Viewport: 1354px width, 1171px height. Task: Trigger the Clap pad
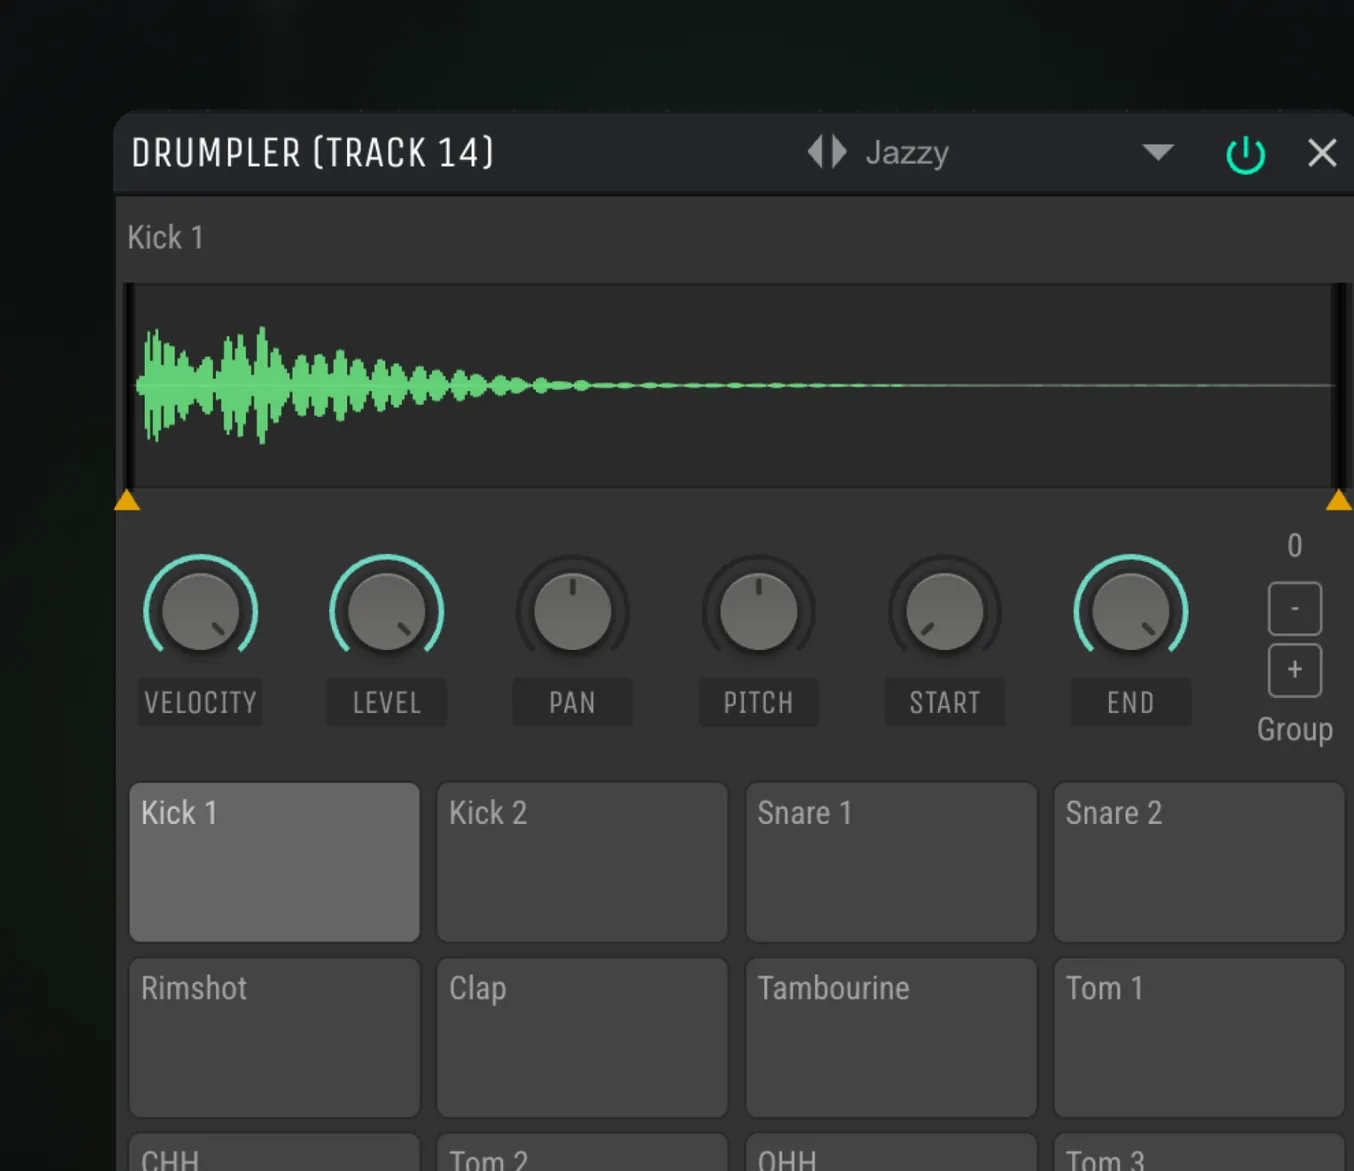click(x=582, y=1038)
